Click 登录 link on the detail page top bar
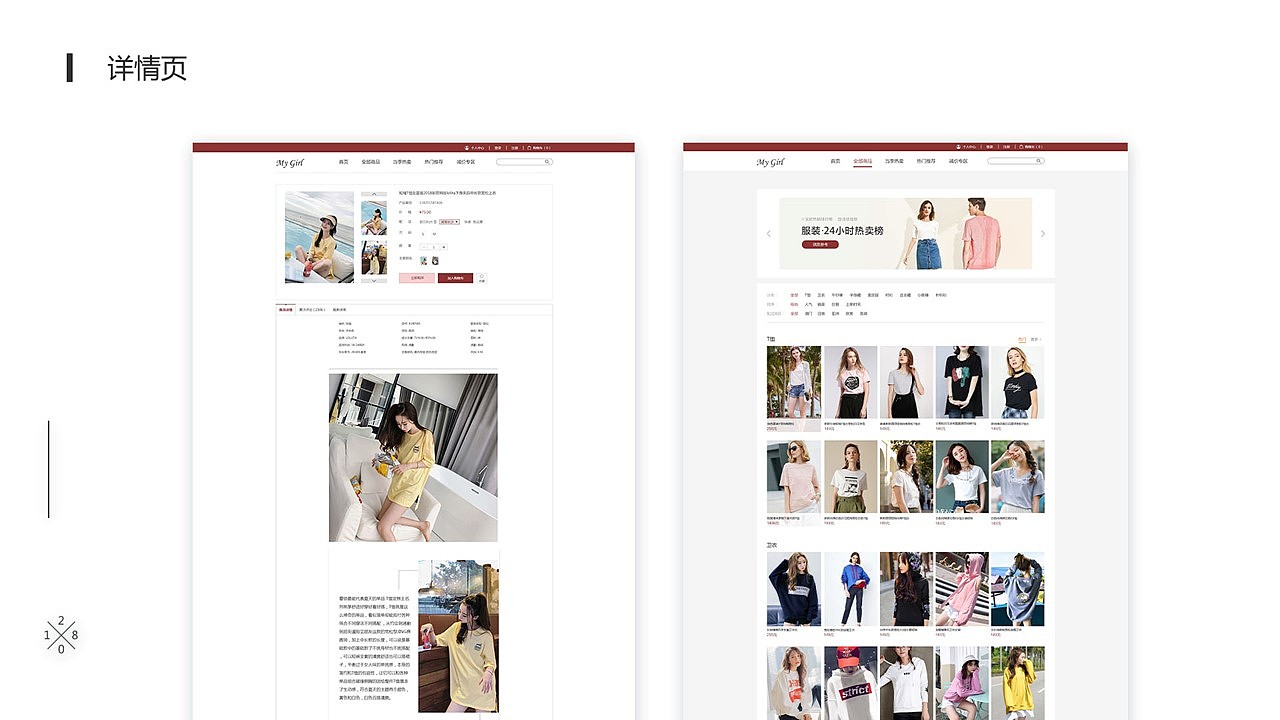The height and width of the screenshot is (720, 1280). tap(498, 148)
